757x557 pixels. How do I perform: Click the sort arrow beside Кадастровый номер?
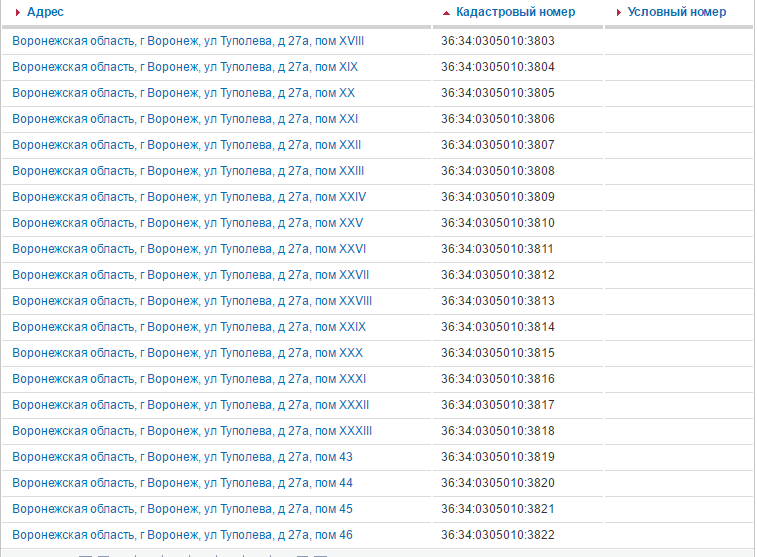(447, 12)
